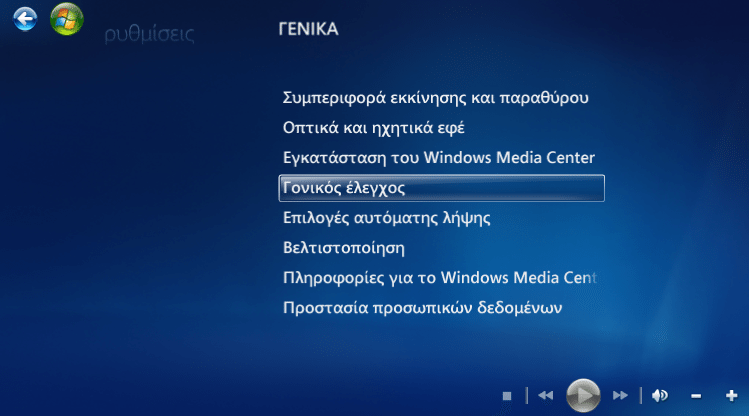Image resolution: width=749 pixels, height=416 pixels.
Task: Stop playback with the square stop button
Action: tap(507, 395)
